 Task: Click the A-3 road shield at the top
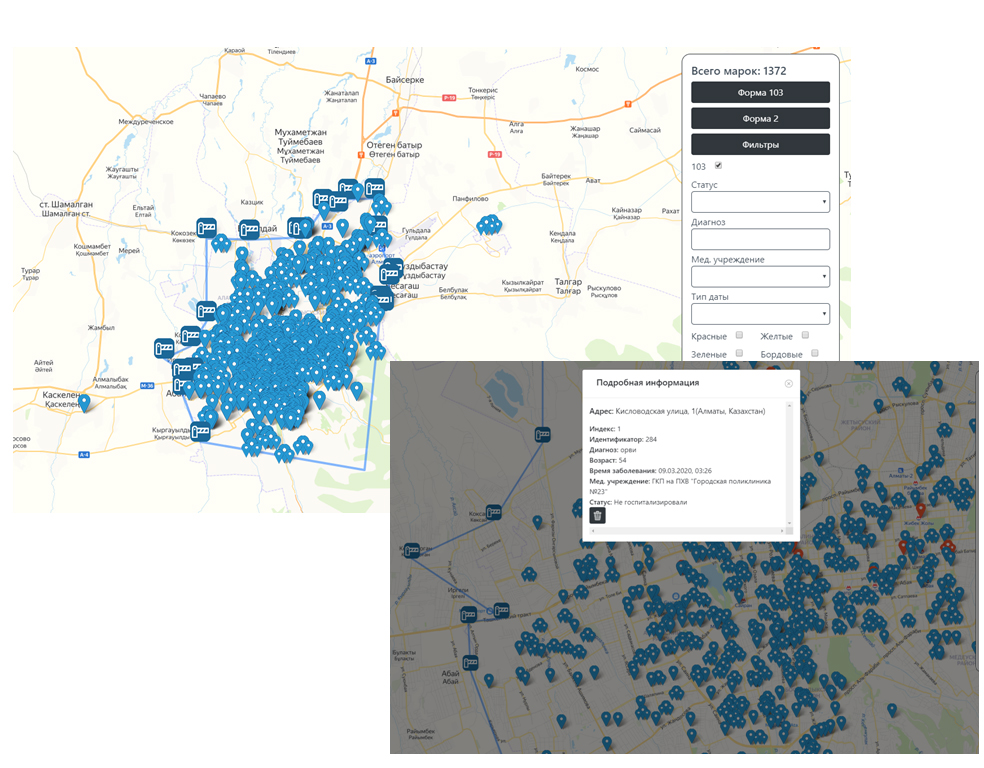[370, 61]
